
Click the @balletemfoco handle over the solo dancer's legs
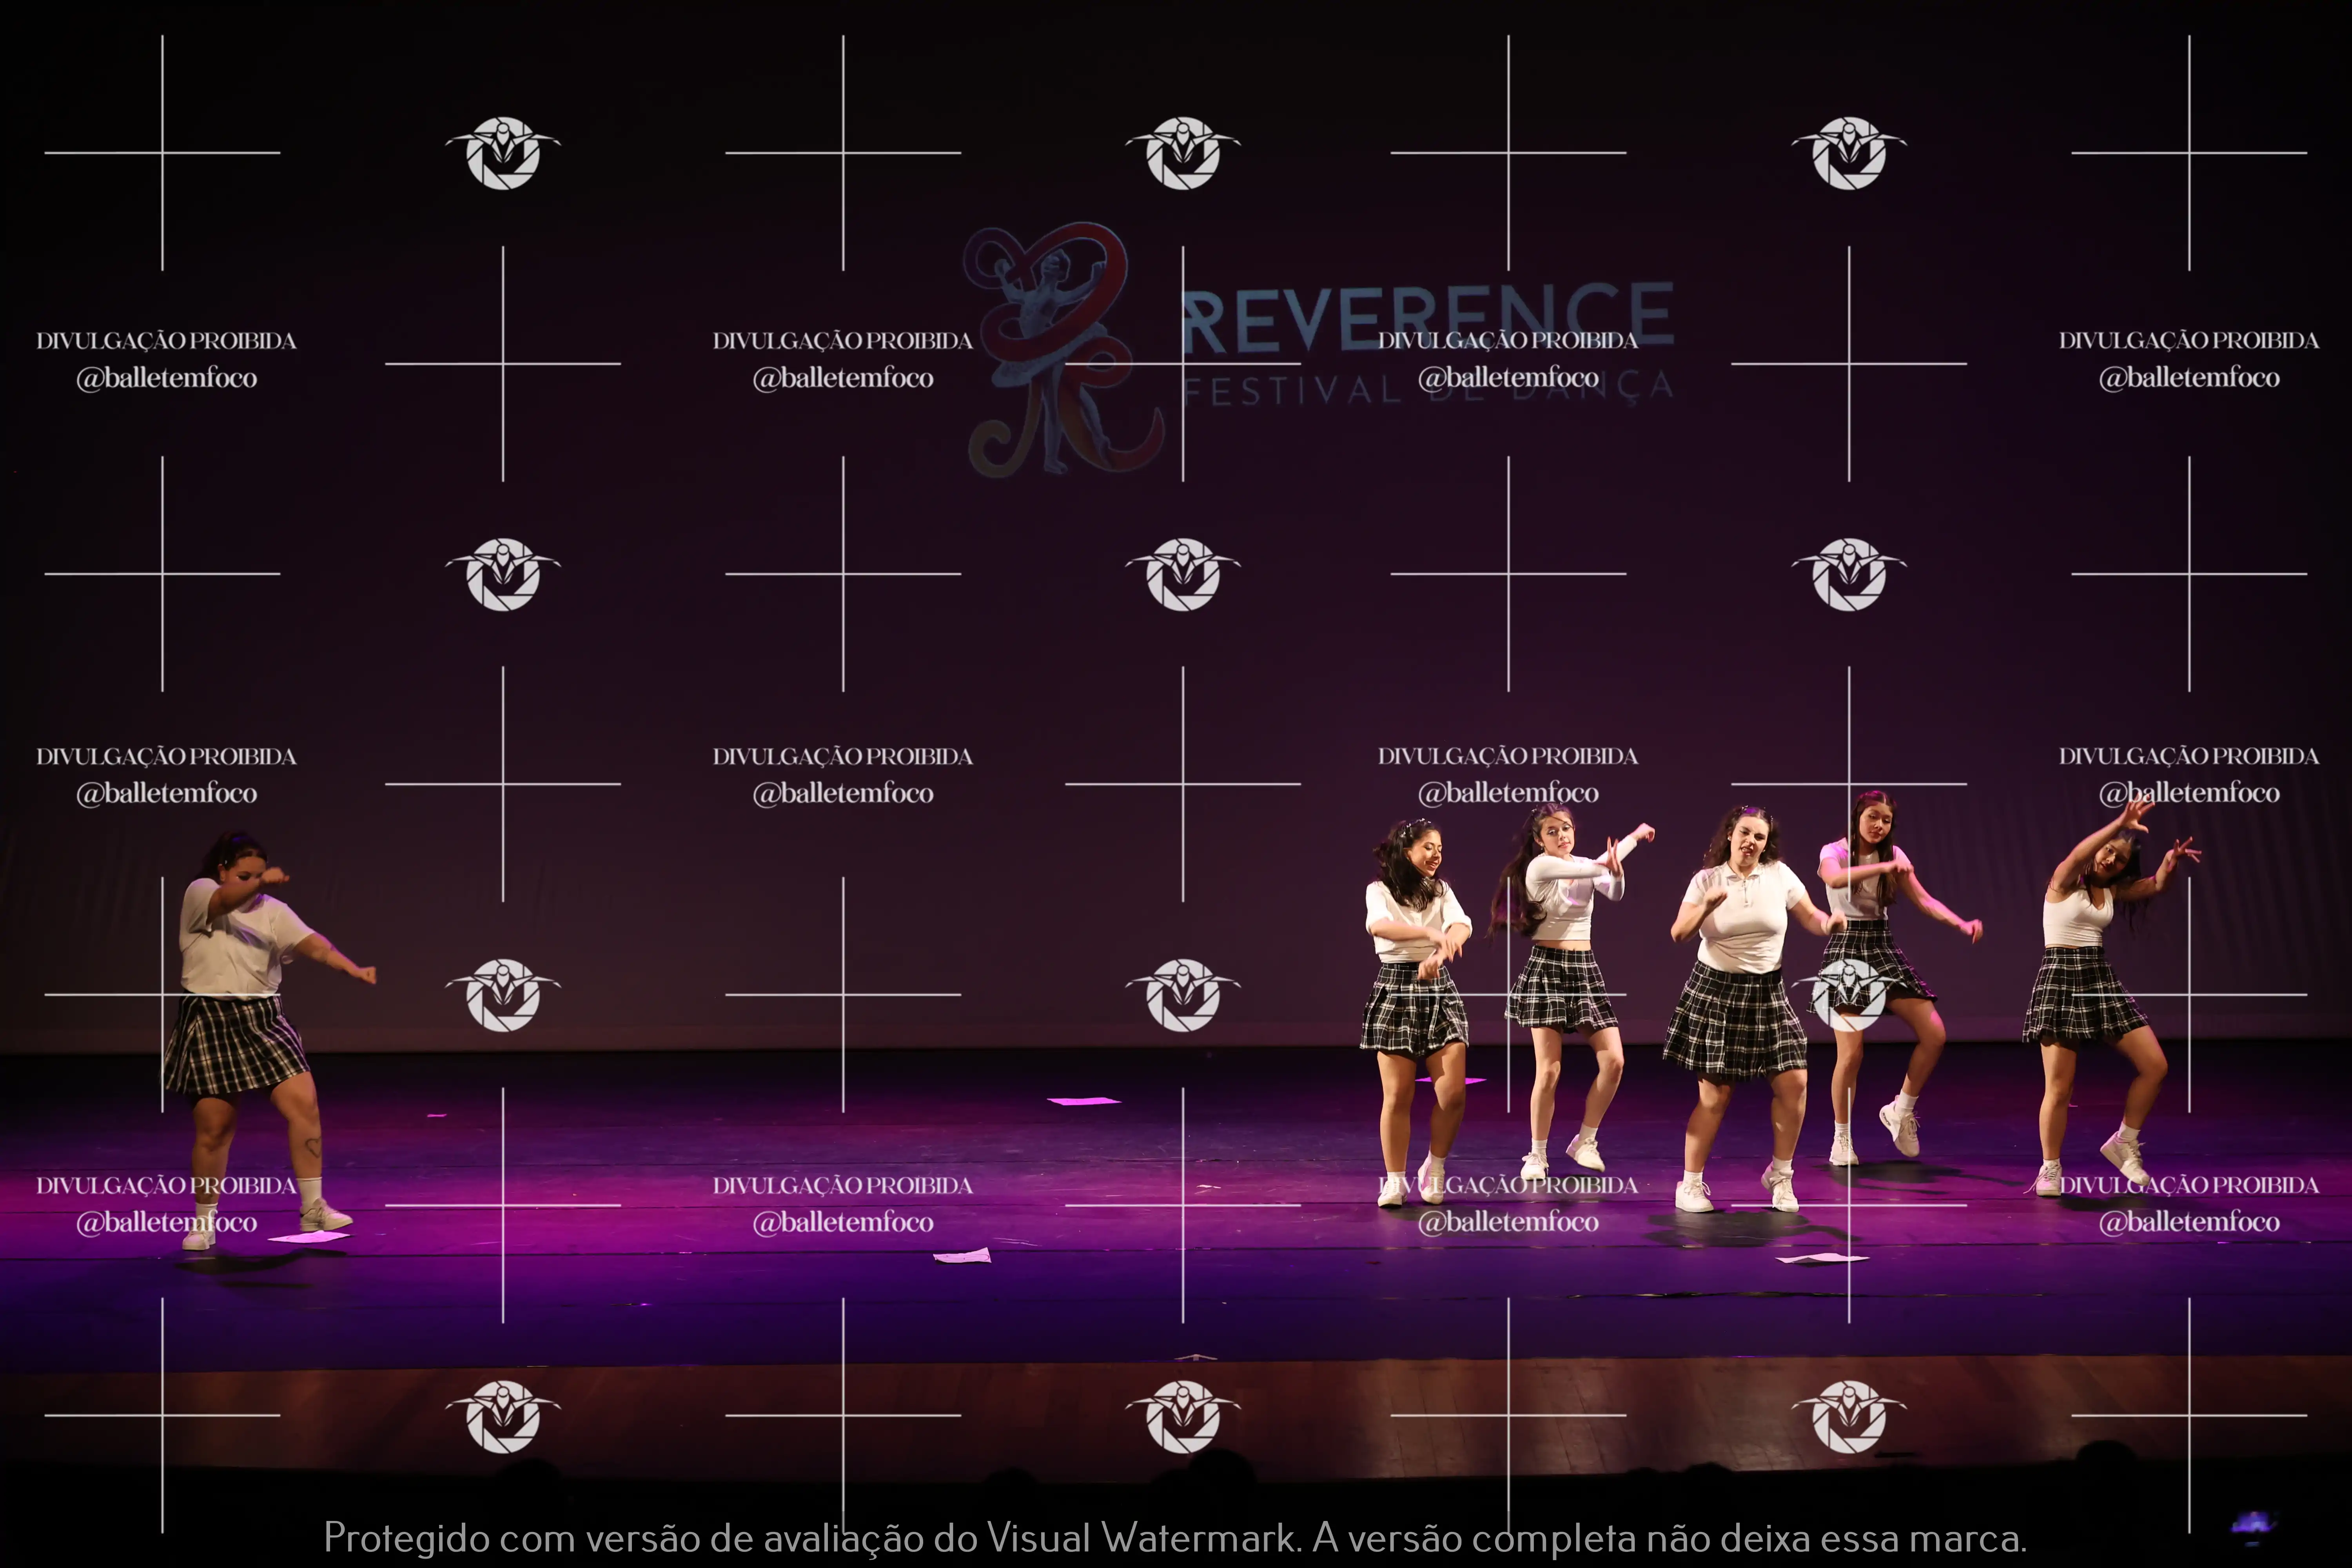[167, 1222]
